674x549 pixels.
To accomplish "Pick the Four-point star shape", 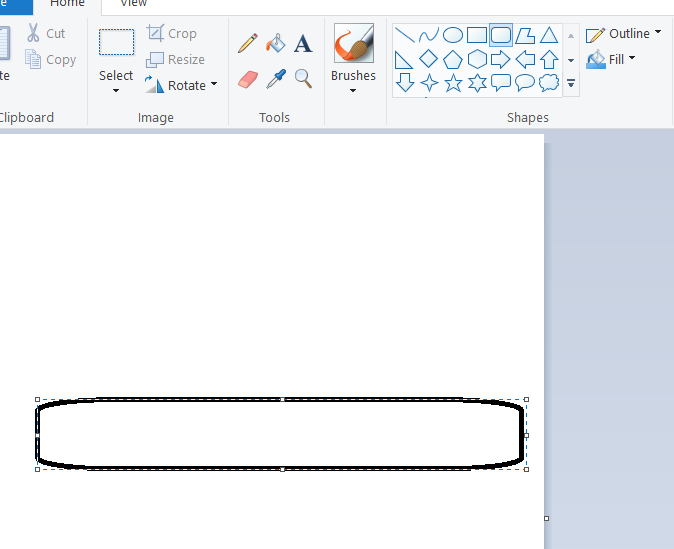I will [429, 83].
